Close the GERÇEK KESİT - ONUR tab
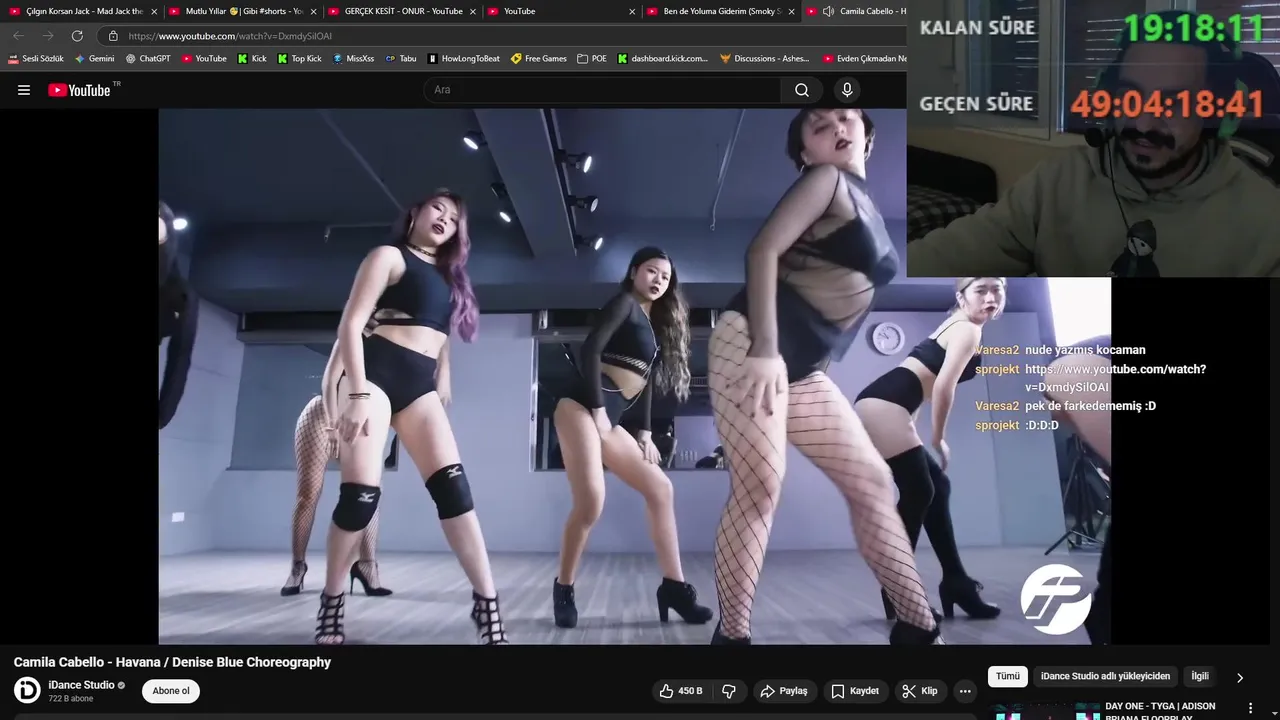 (x=473, y=11)
